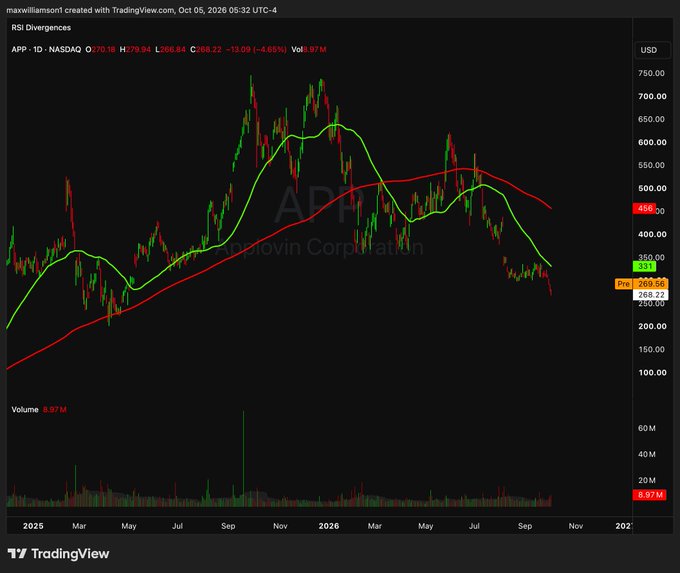Click the 2026 label on time axis
This screenshot has width=680, height=573.
[329, 526]
